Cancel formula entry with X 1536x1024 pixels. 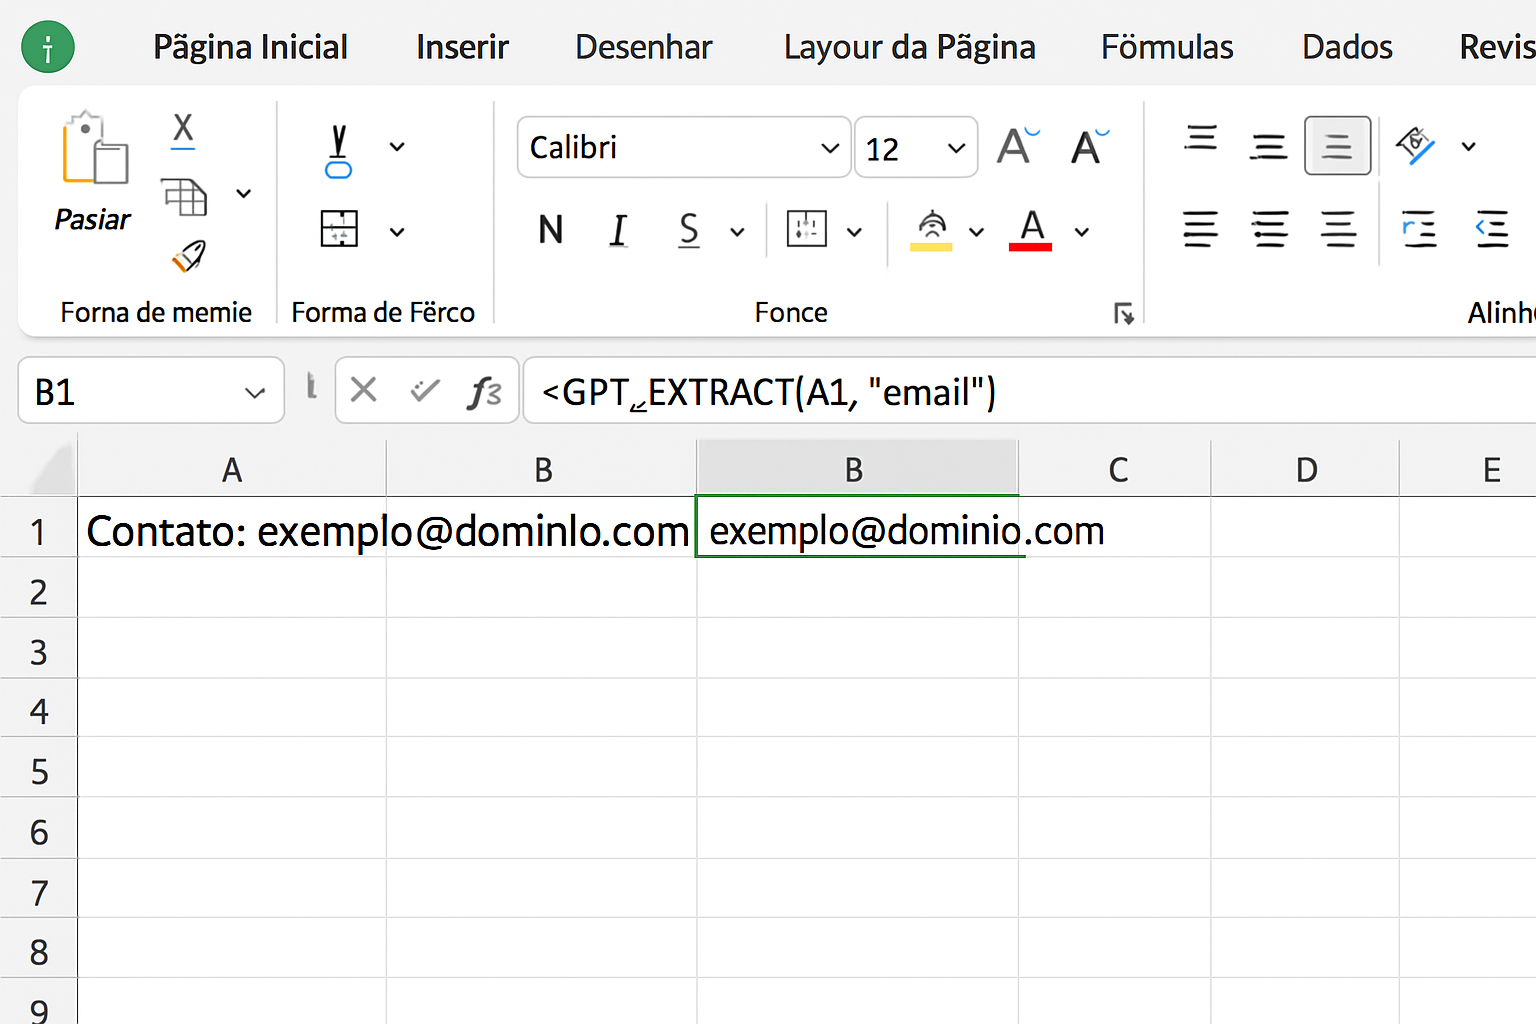coord(364,390)
